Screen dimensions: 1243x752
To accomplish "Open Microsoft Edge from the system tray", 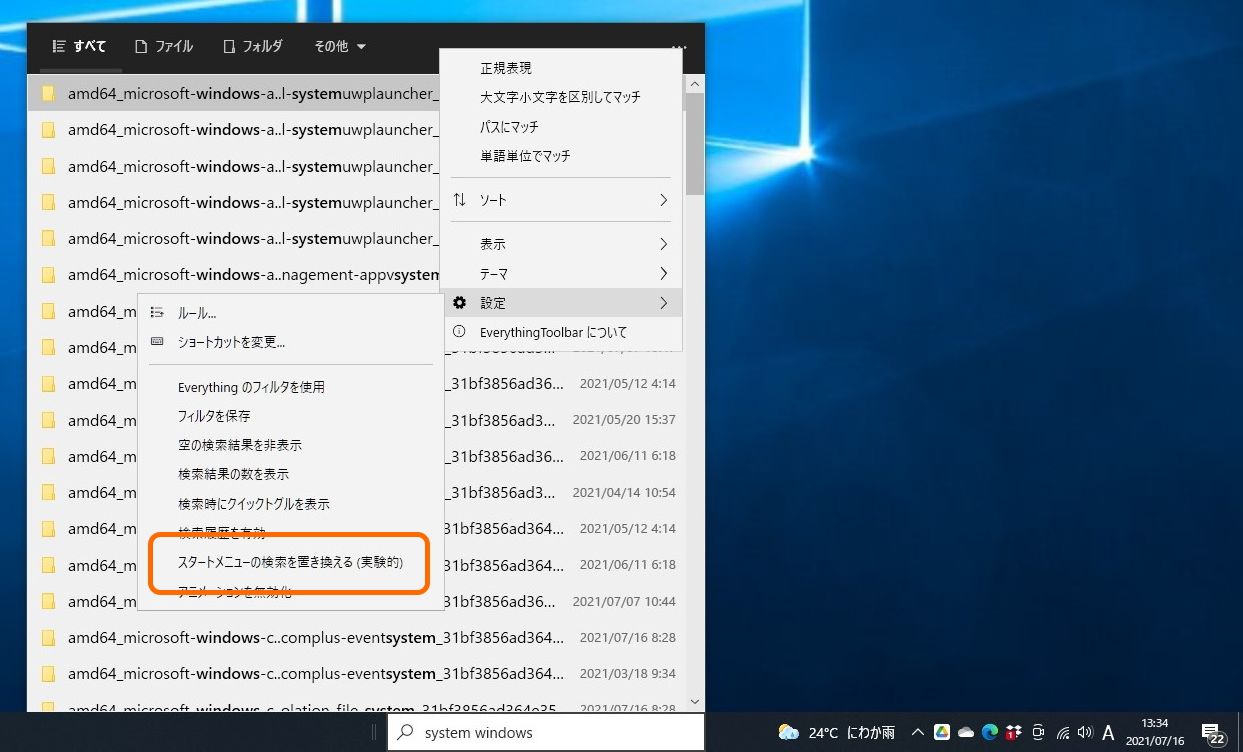I will tap(990, 733).
